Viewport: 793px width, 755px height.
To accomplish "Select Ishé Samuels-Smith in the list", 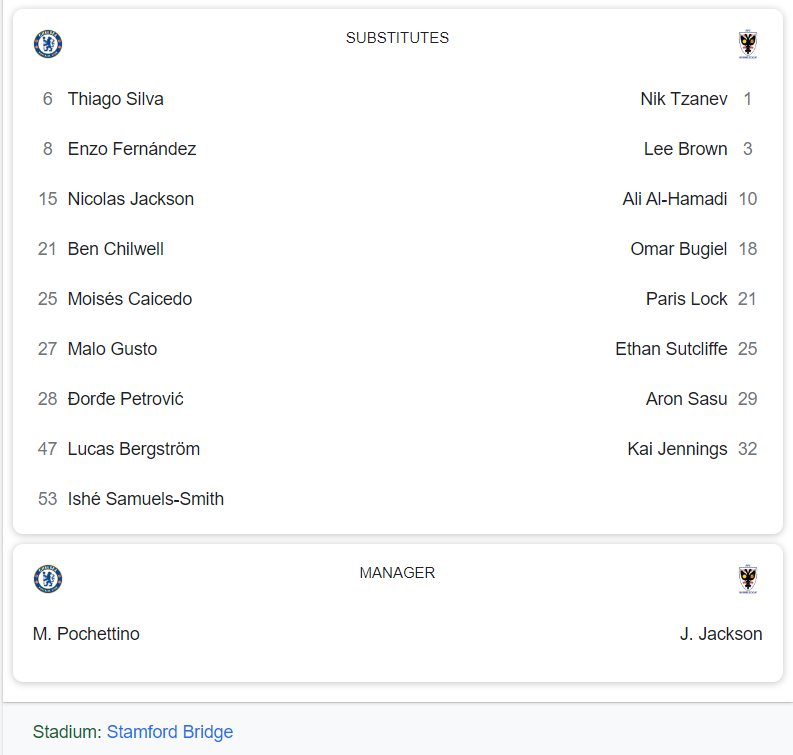I will tap(146, 499).
